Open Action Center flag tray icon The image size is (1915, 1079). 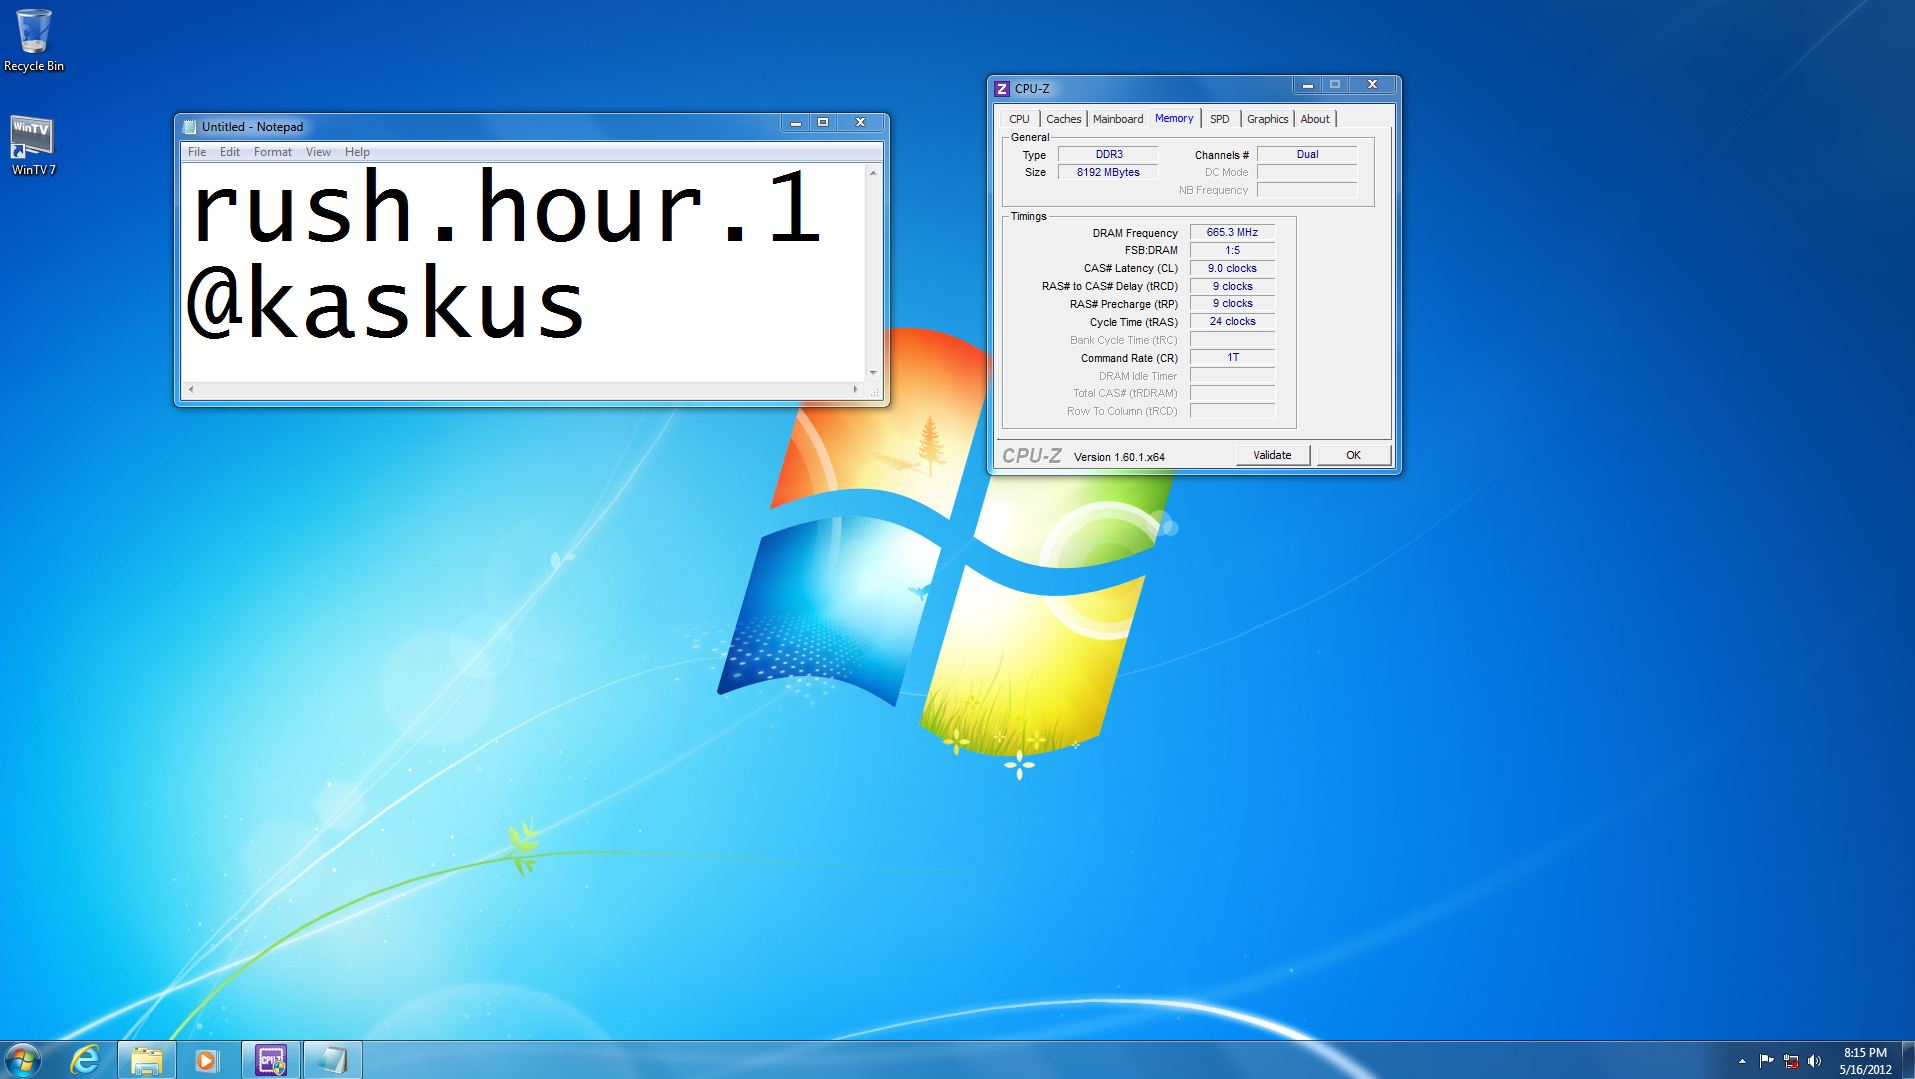1766,1061
